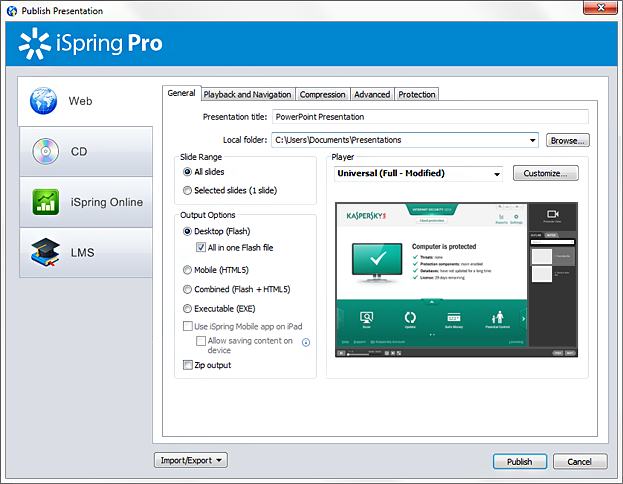Image resolution: width=623 pixels, height=484 pixels.
Task: Cancel the publish dialog
Action: point(580,461)
